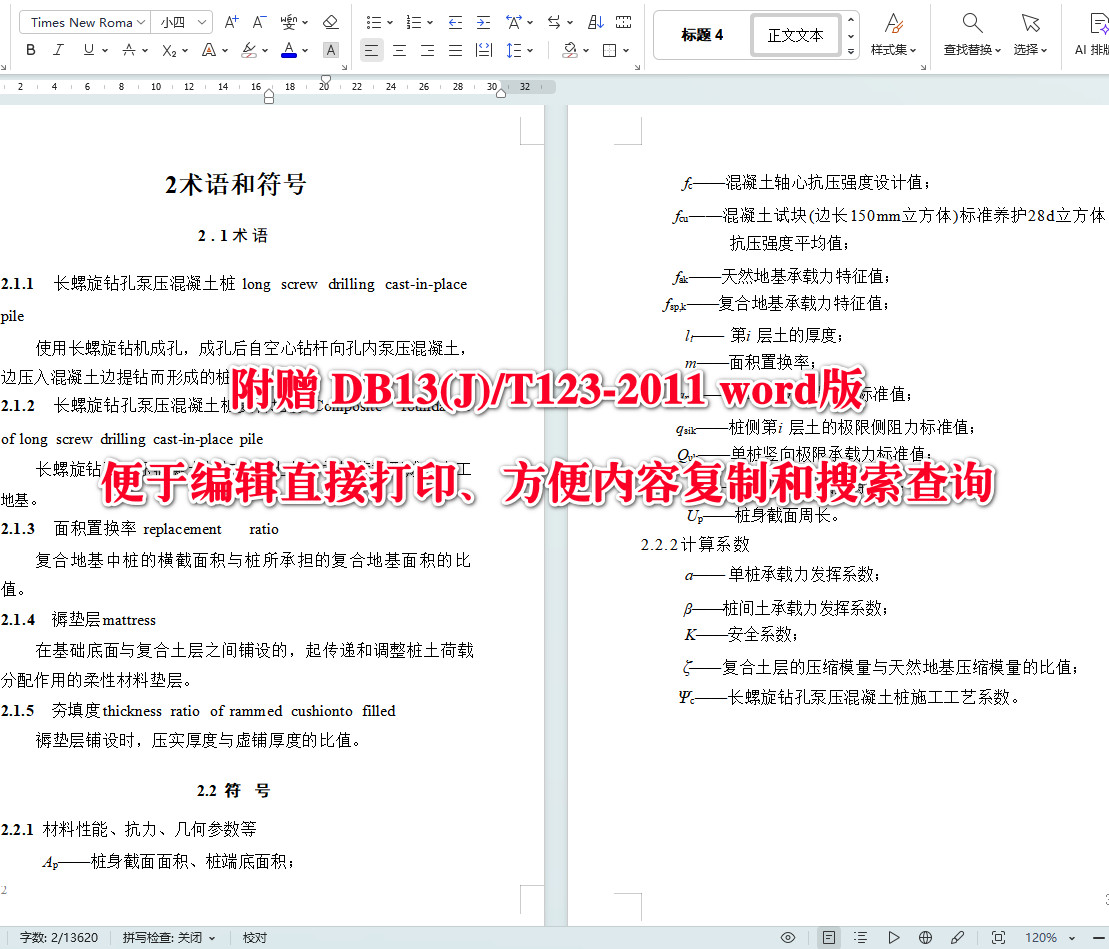Open the 查找替换 find and replace tool
The image size is (1109, 949).
[972, 34]
